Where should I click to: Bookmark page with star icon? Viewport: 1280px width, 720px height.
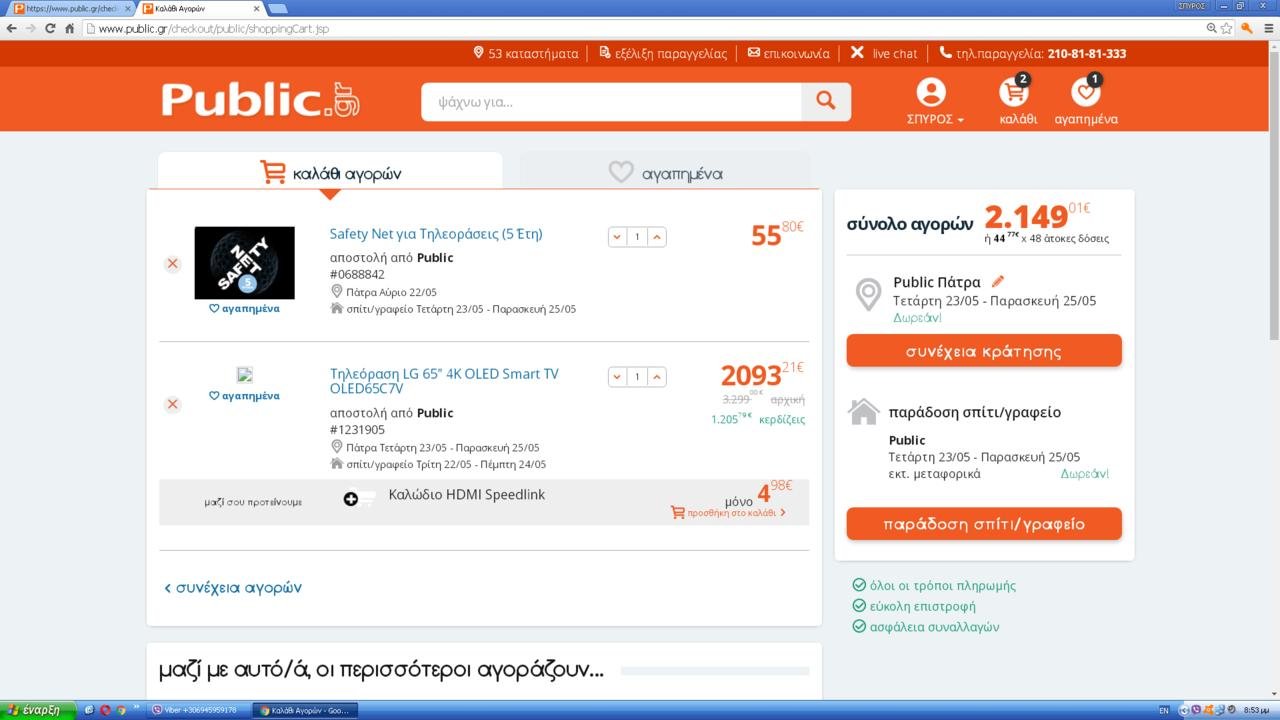tap(1226, 28)
